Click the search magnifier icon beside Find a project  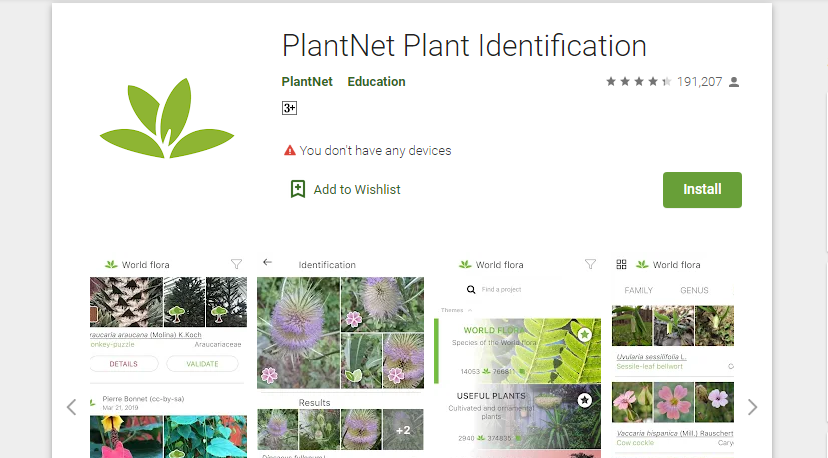471,289
